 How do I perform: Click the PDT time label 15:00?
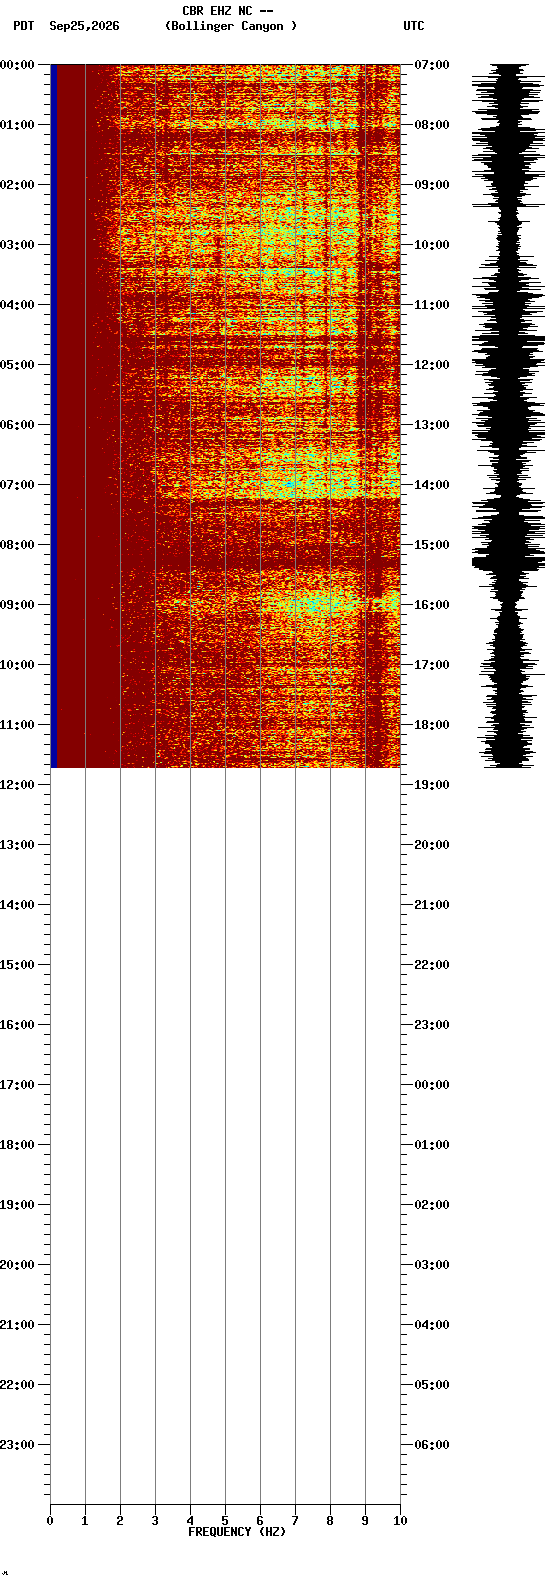point(17,965)
